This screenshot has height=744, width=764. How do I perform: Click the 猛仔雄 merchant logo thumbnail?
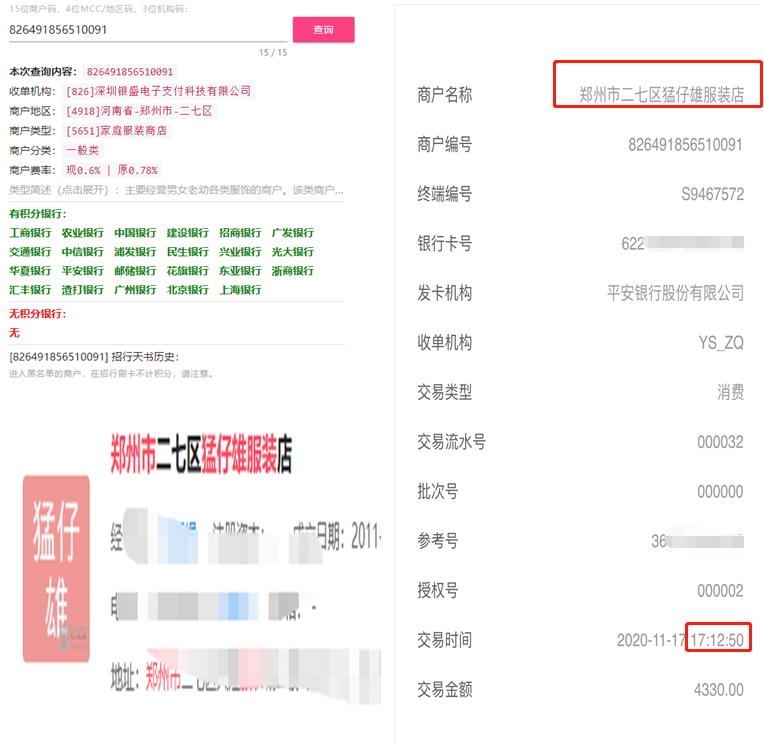(56, 569)
